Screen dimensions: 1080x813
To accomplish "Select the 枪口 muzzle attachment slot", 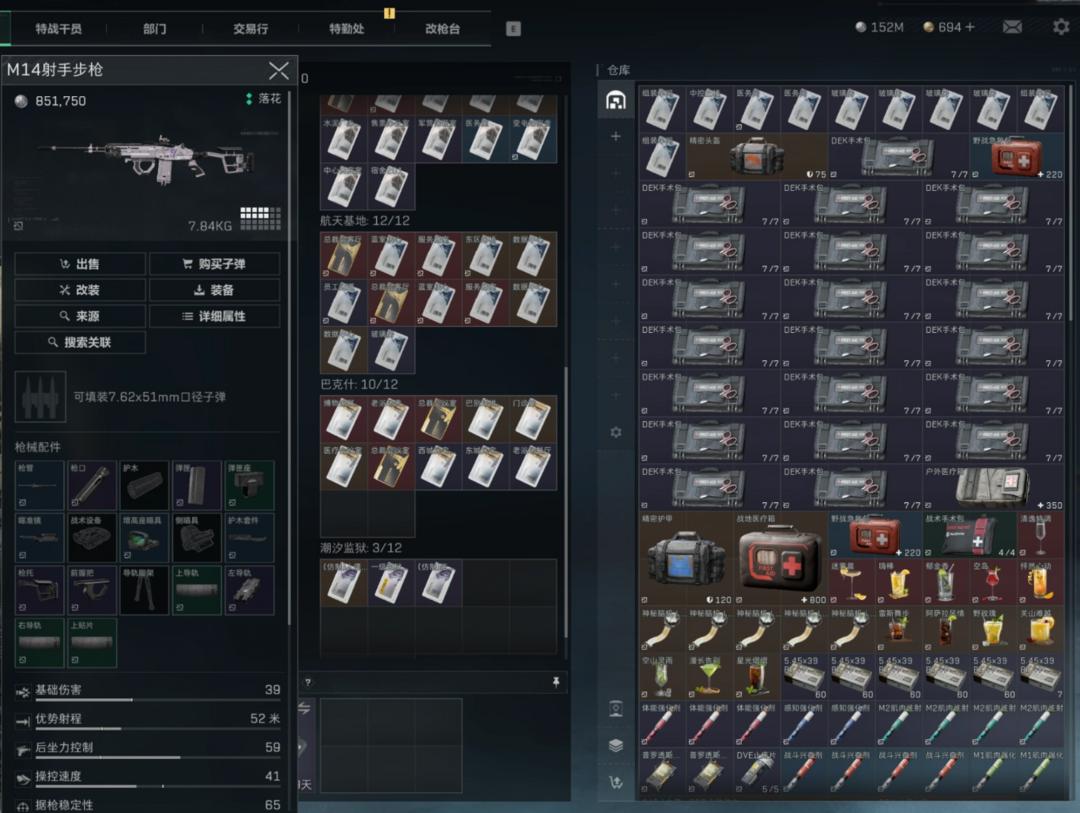I will [92, 486].
